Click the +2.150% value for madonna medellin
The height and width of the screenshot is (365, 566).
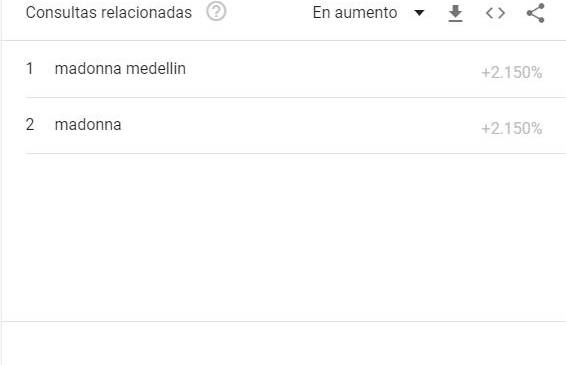(x=511, y=73)
